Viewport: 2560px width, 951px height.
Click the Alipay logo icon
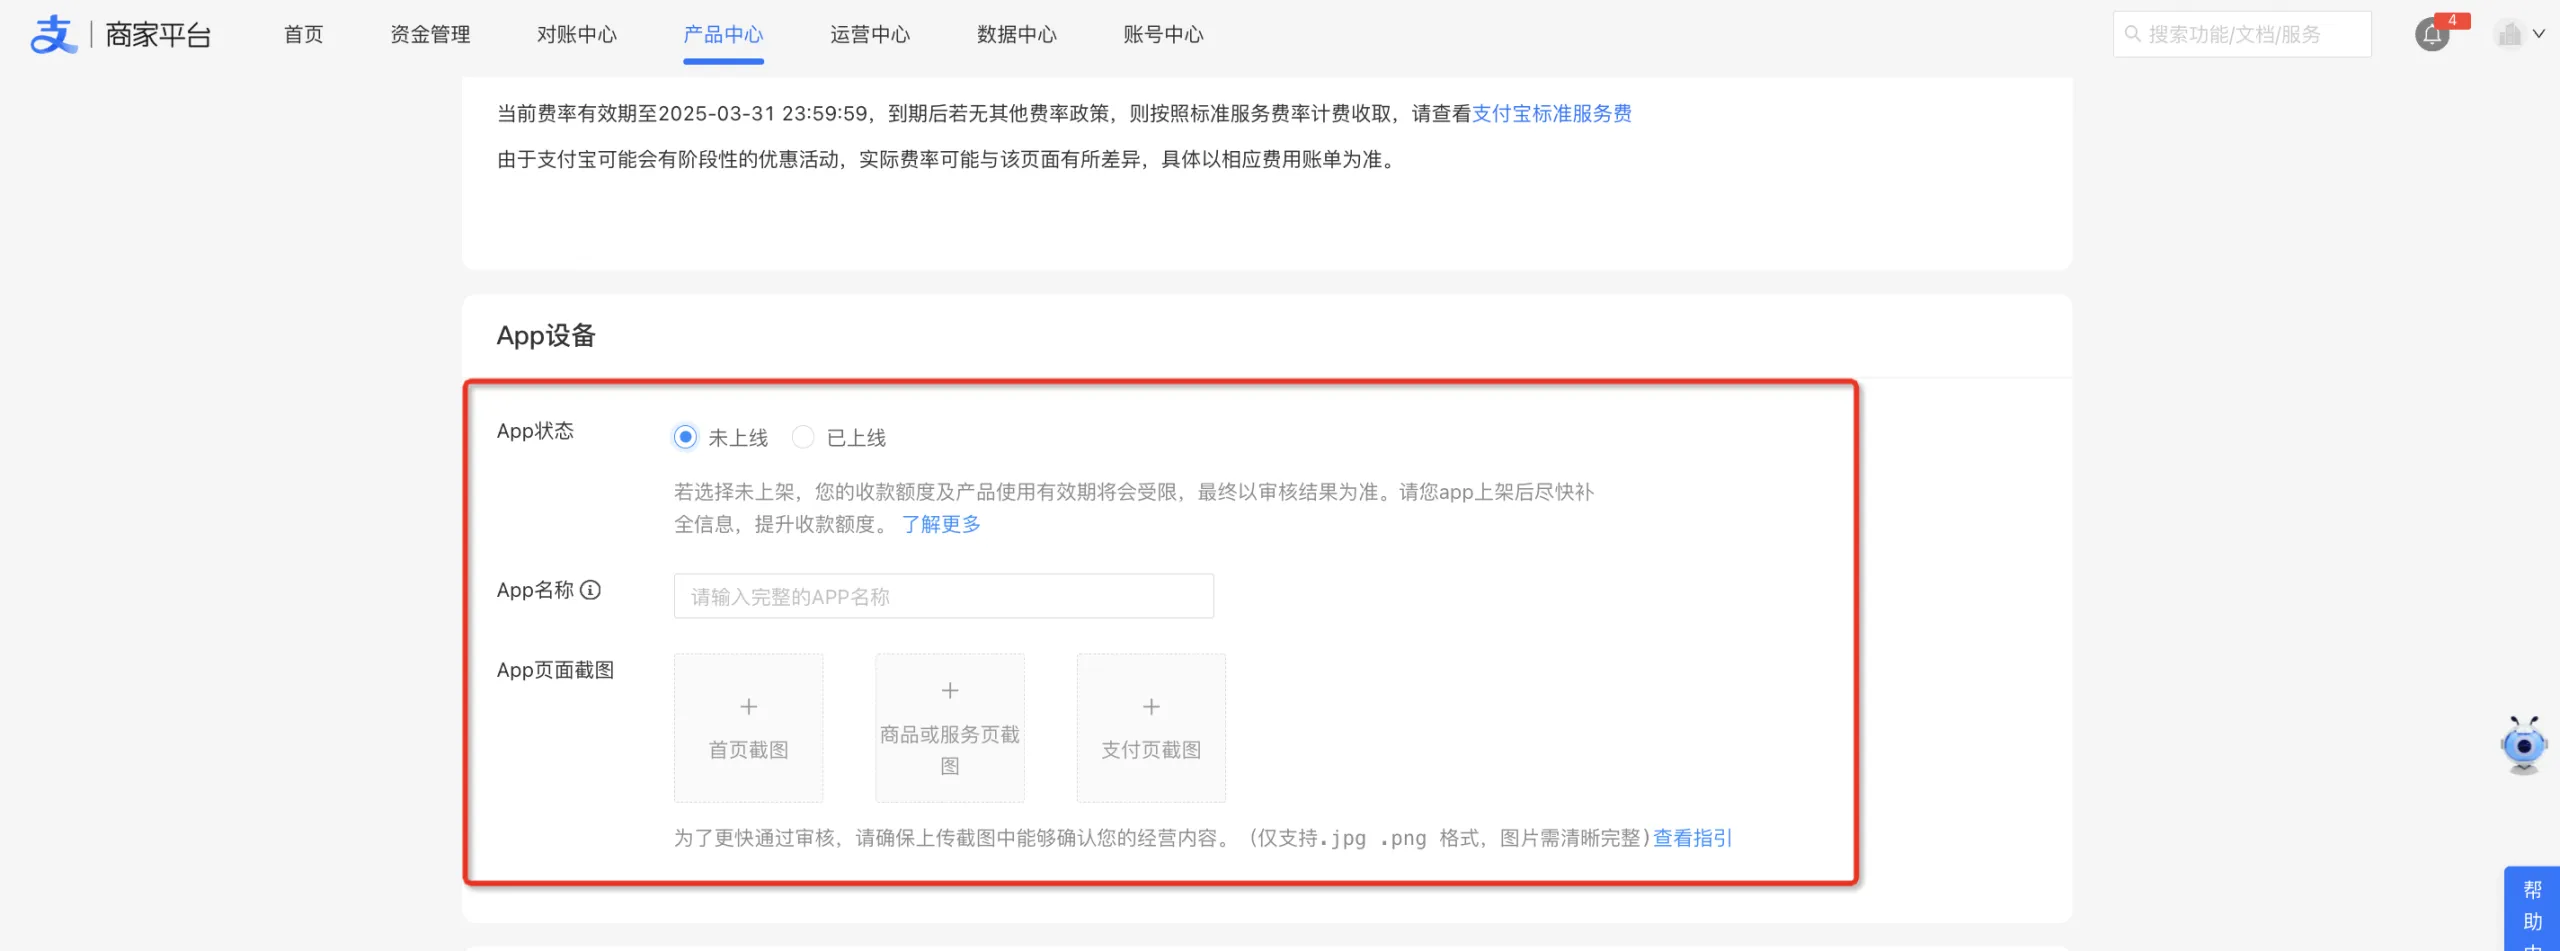pos(53,35)
